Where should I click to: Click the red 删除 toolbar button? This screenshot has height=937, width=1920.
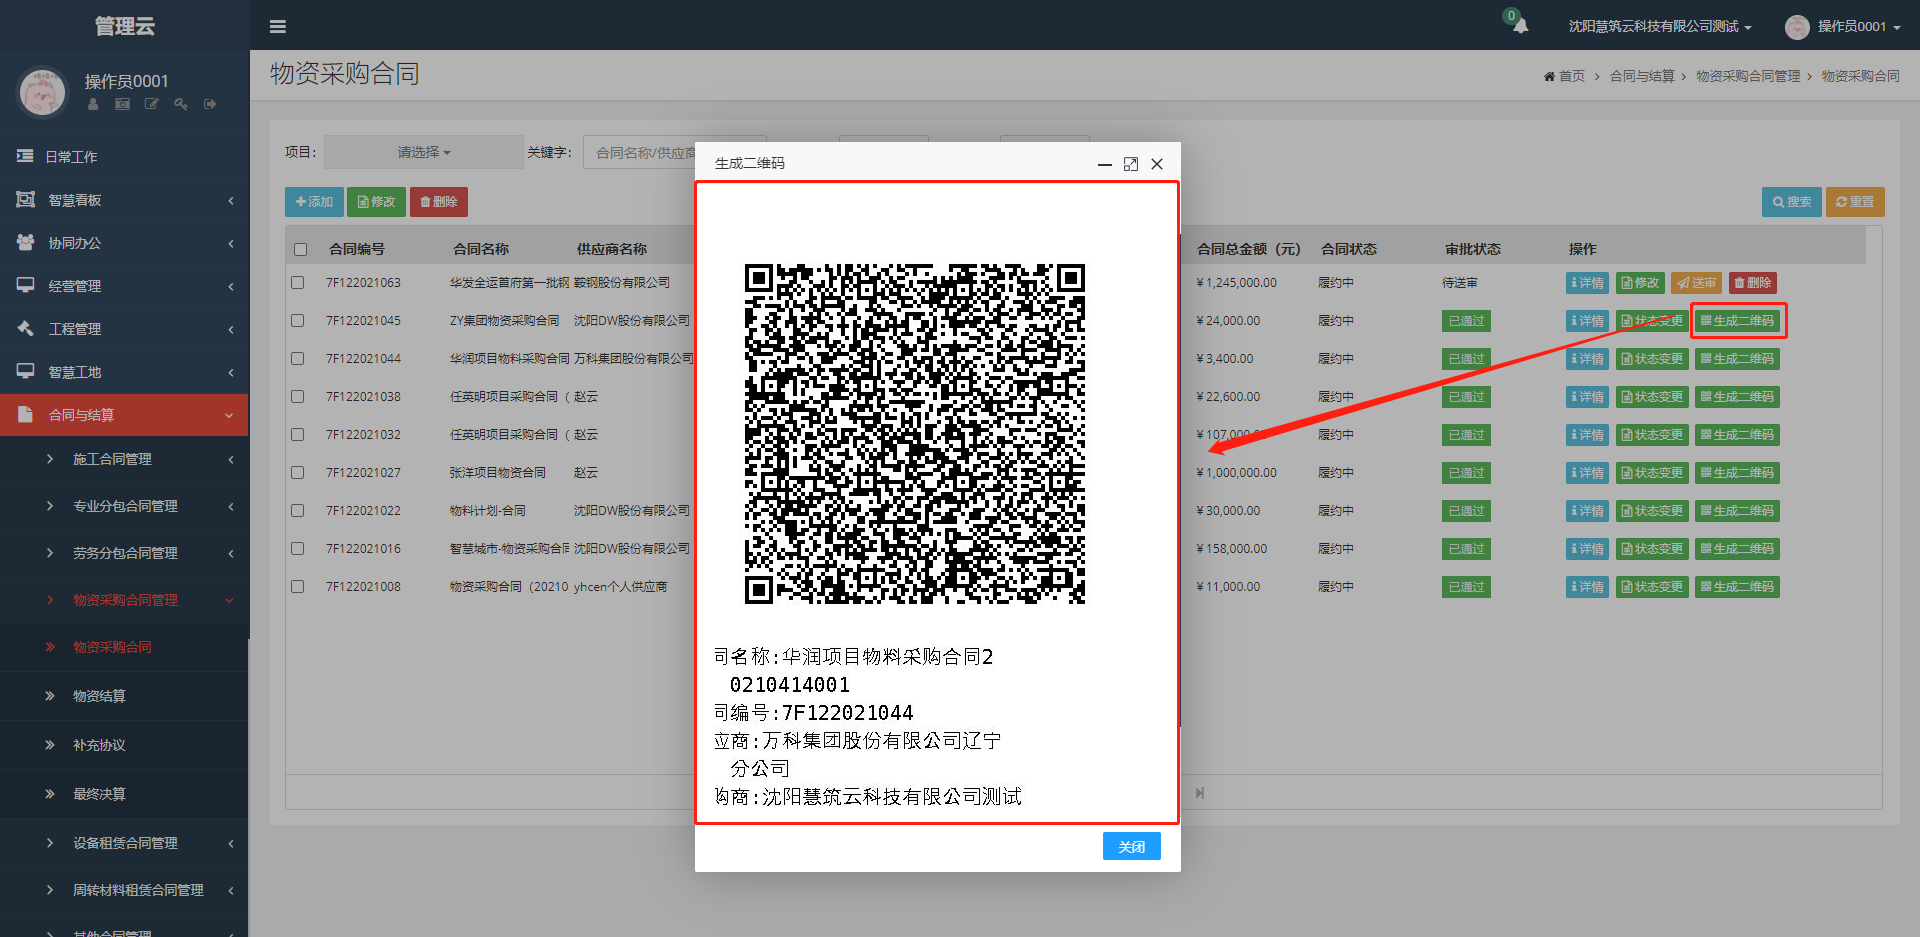(x=438, y=202)
